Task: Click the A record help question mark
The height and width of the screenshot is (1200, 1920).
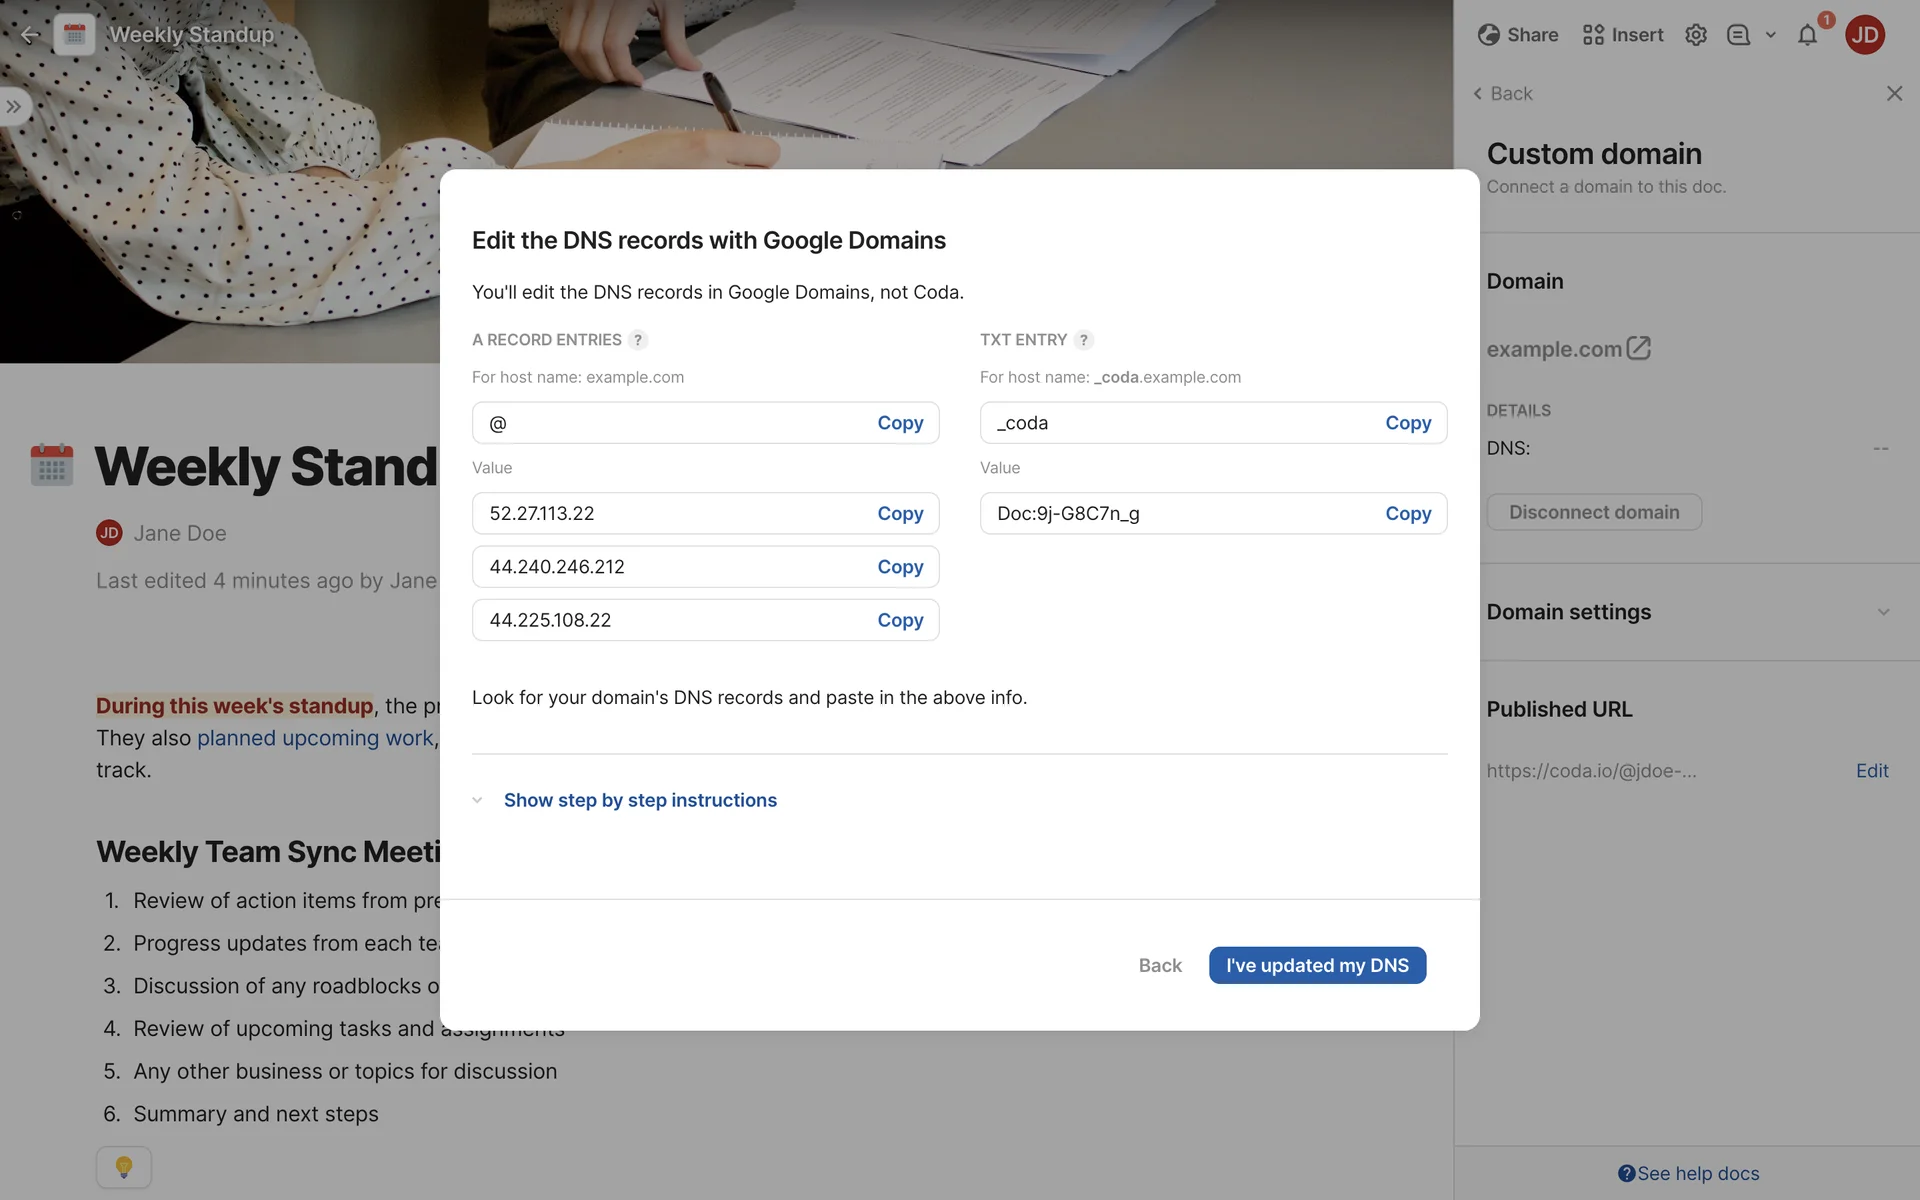Action: pos(638,340)
